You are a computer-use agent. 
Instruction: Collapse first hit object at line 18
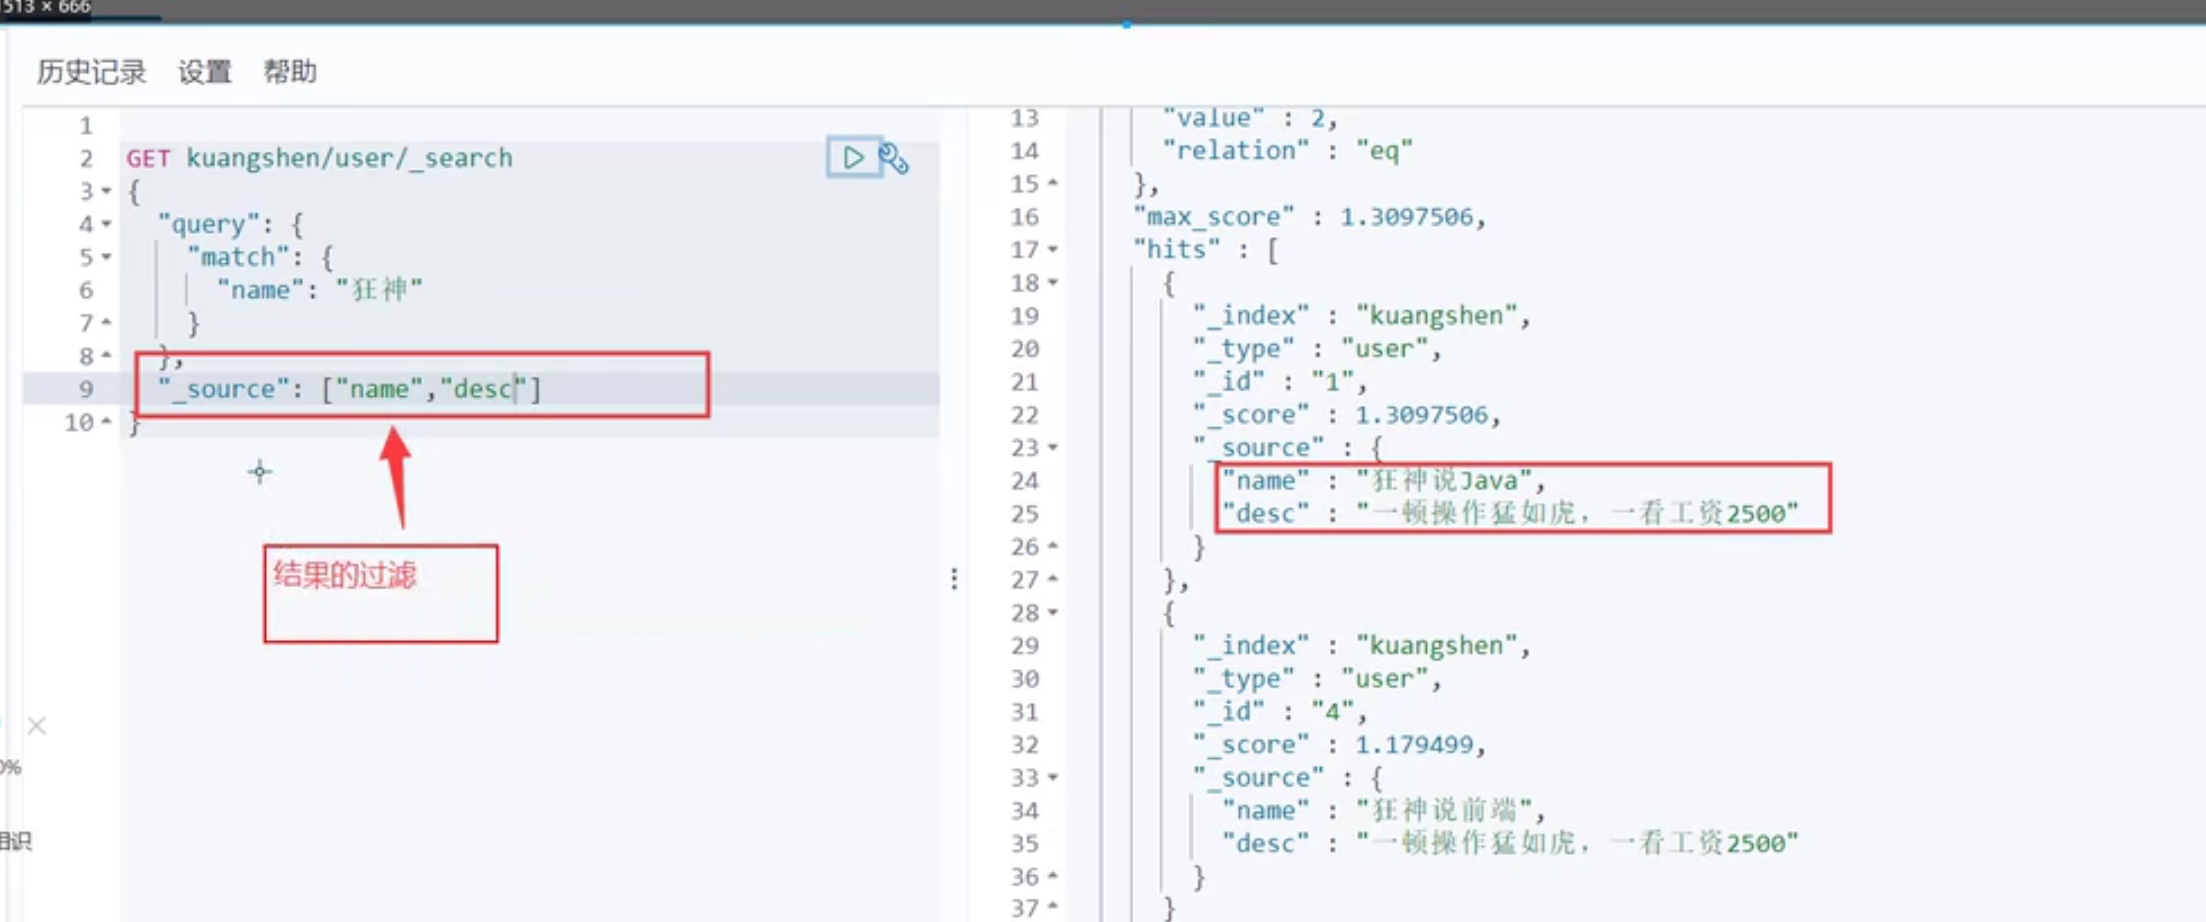[x=1053, y=283]
